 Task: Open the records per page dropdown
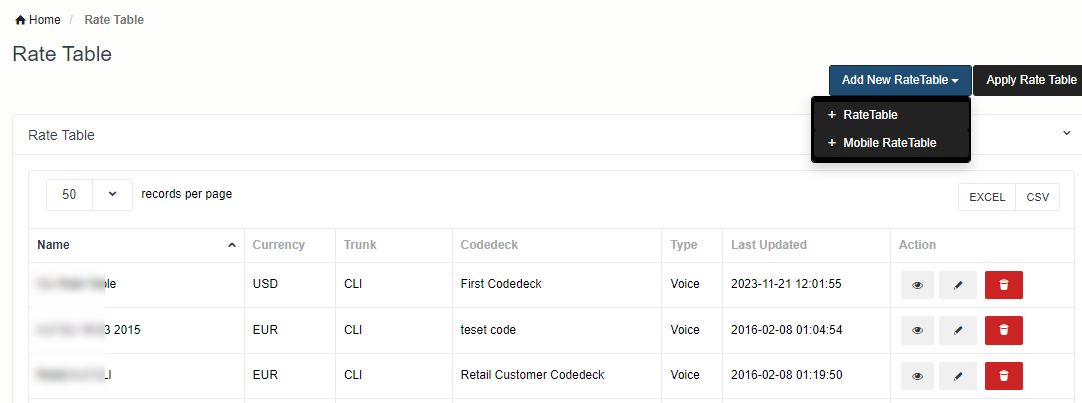pos(89,195)
